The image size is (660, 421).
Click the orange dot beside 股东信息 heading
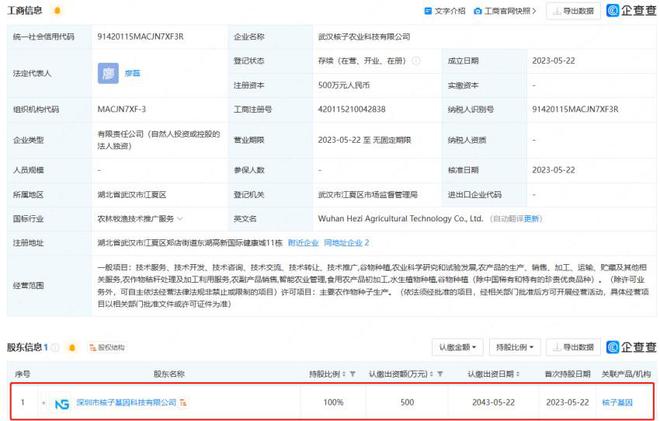pyautogui.click(x=72, y=347)
